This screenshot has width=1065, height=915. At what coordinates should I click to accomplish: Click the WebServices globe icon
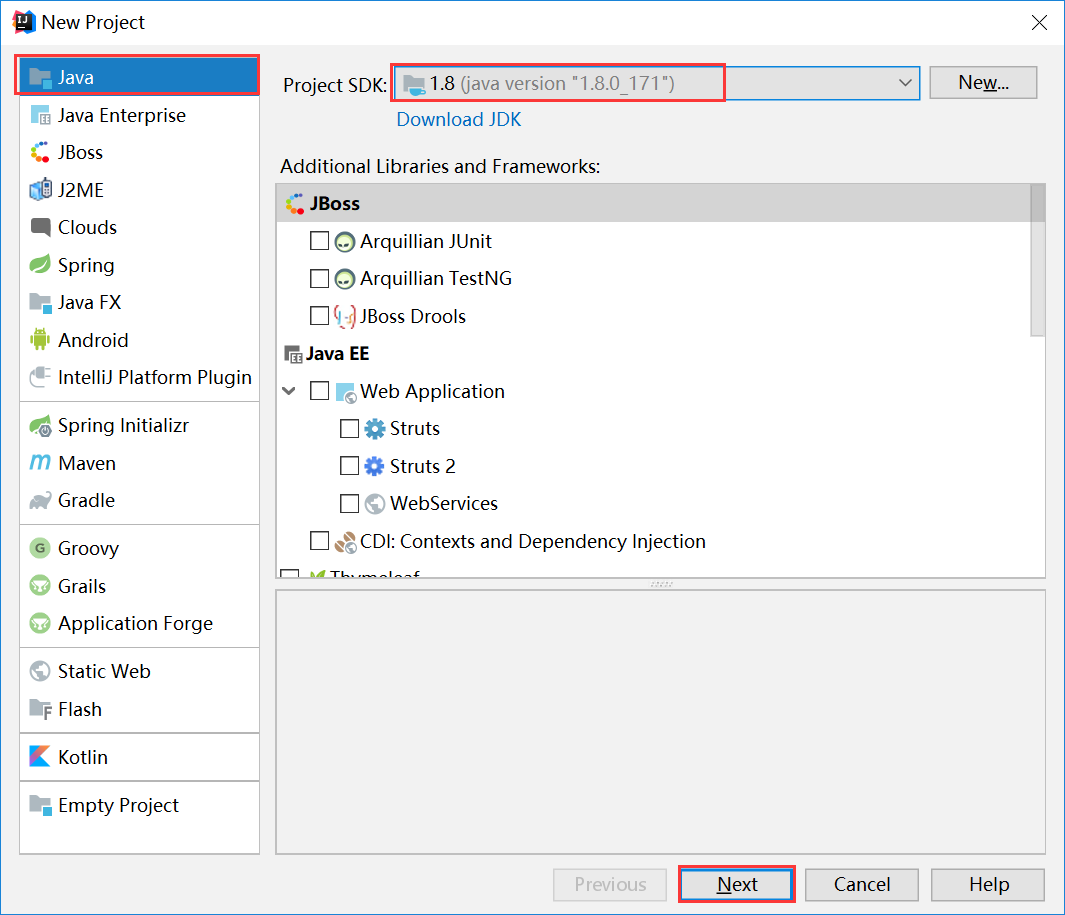pos(374,503)
